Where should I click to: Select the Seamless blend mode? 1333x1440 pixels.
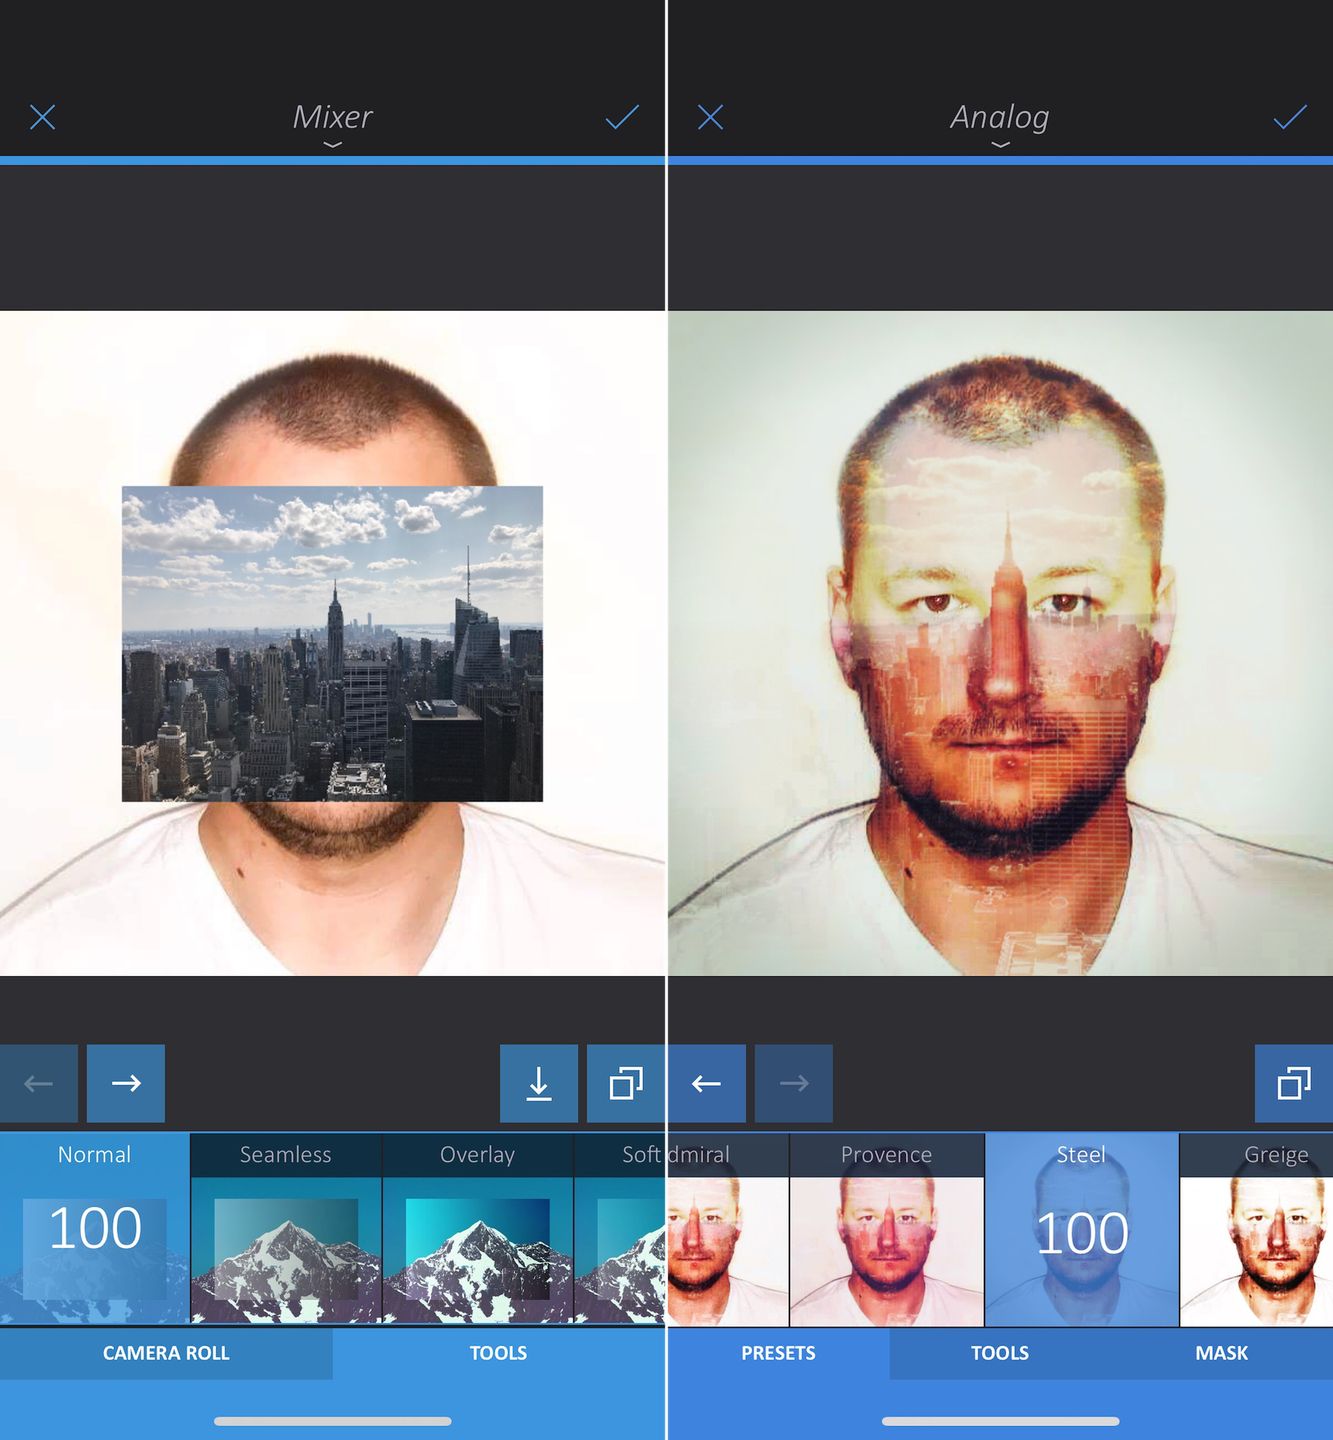click(x=285, y=1229)
